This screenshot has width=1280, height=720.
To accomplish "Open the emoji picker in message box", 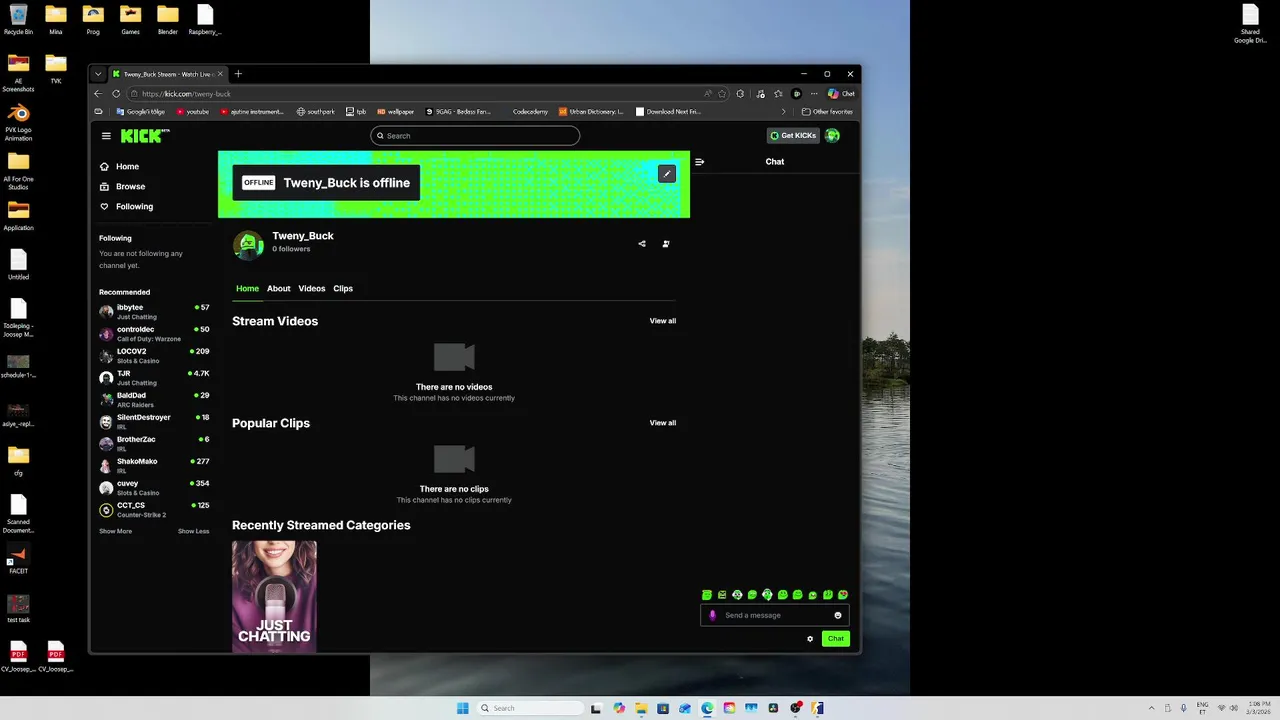I will (x=838, y=615).
